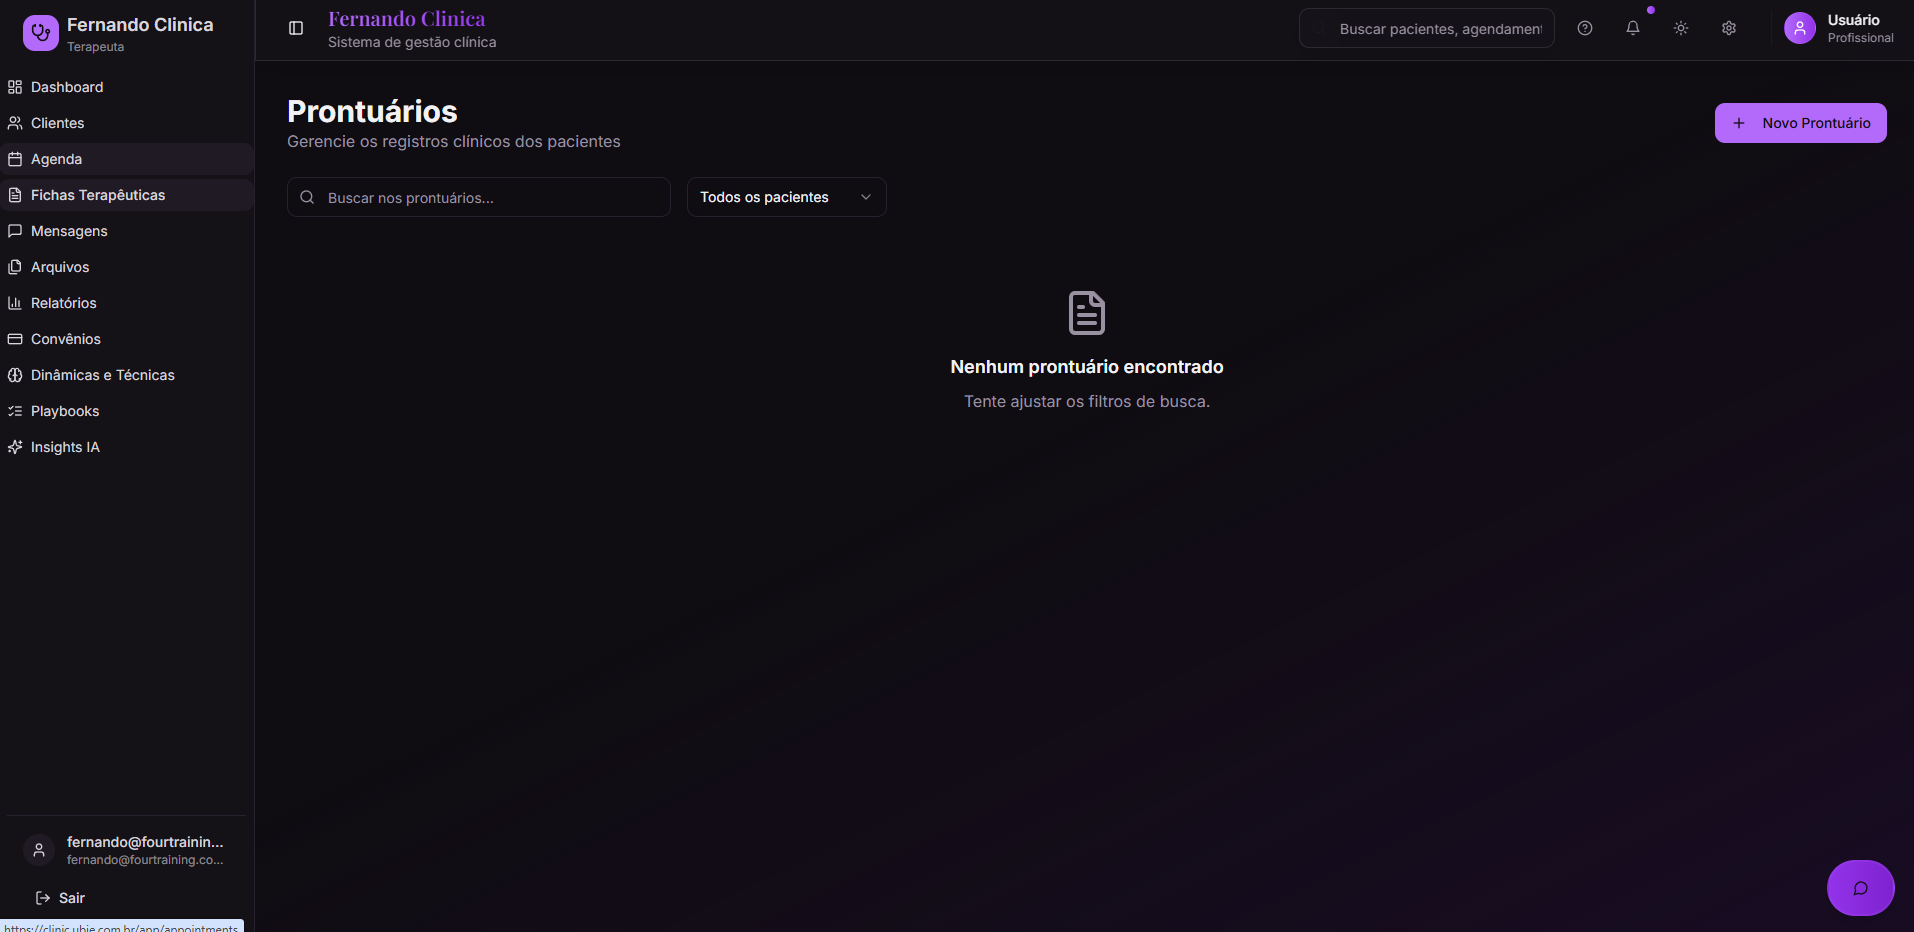Click the Playbooks checklist icon
The height and width of the screenshot is (932, 1914).
click(15, 411)
